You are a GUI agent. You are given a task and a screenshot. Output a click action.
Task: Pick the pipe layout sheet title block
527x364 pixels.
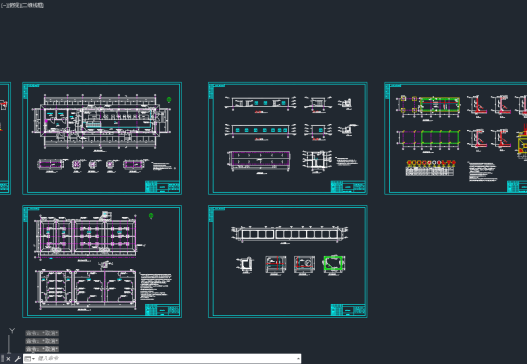[x=162, y=309]
